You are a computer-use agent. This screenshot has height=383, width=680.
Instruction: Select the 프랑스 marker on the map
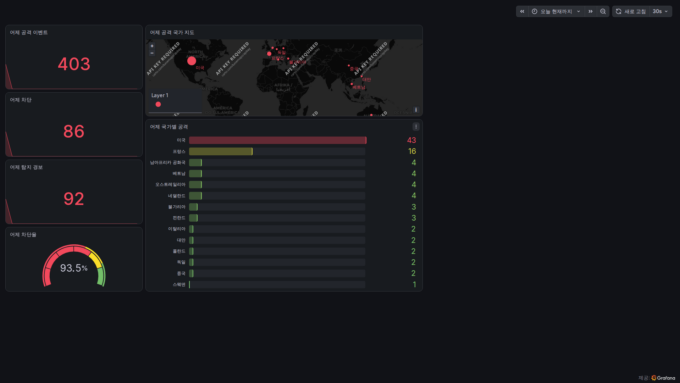tap(269, 54)
